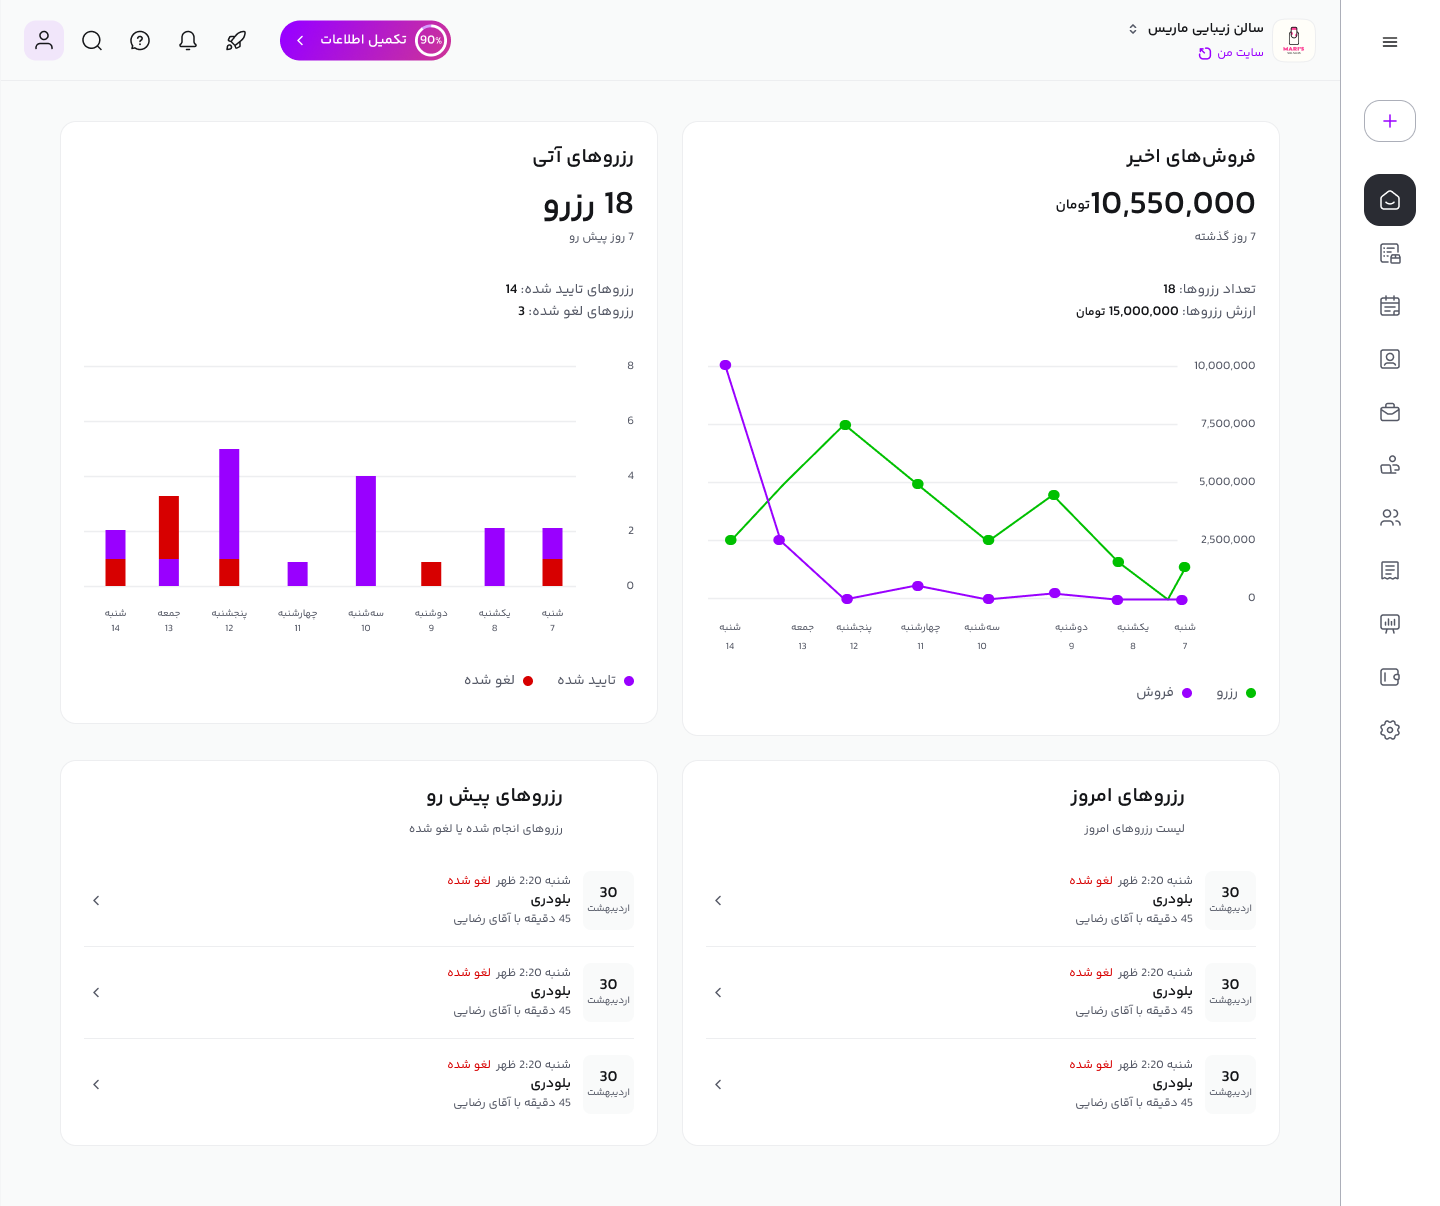Open the help question mark icon
The height and width of the screenshot is (1206, 1440).
[140, 41]
